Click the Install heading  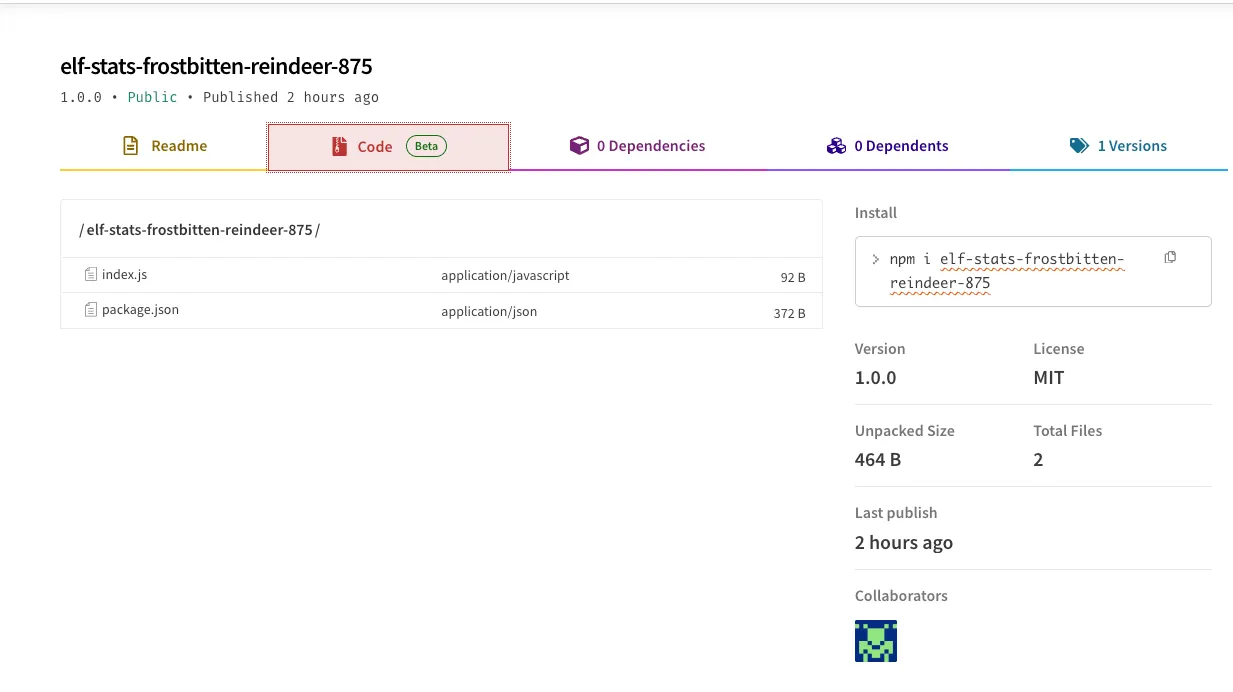tap(876, 213)
